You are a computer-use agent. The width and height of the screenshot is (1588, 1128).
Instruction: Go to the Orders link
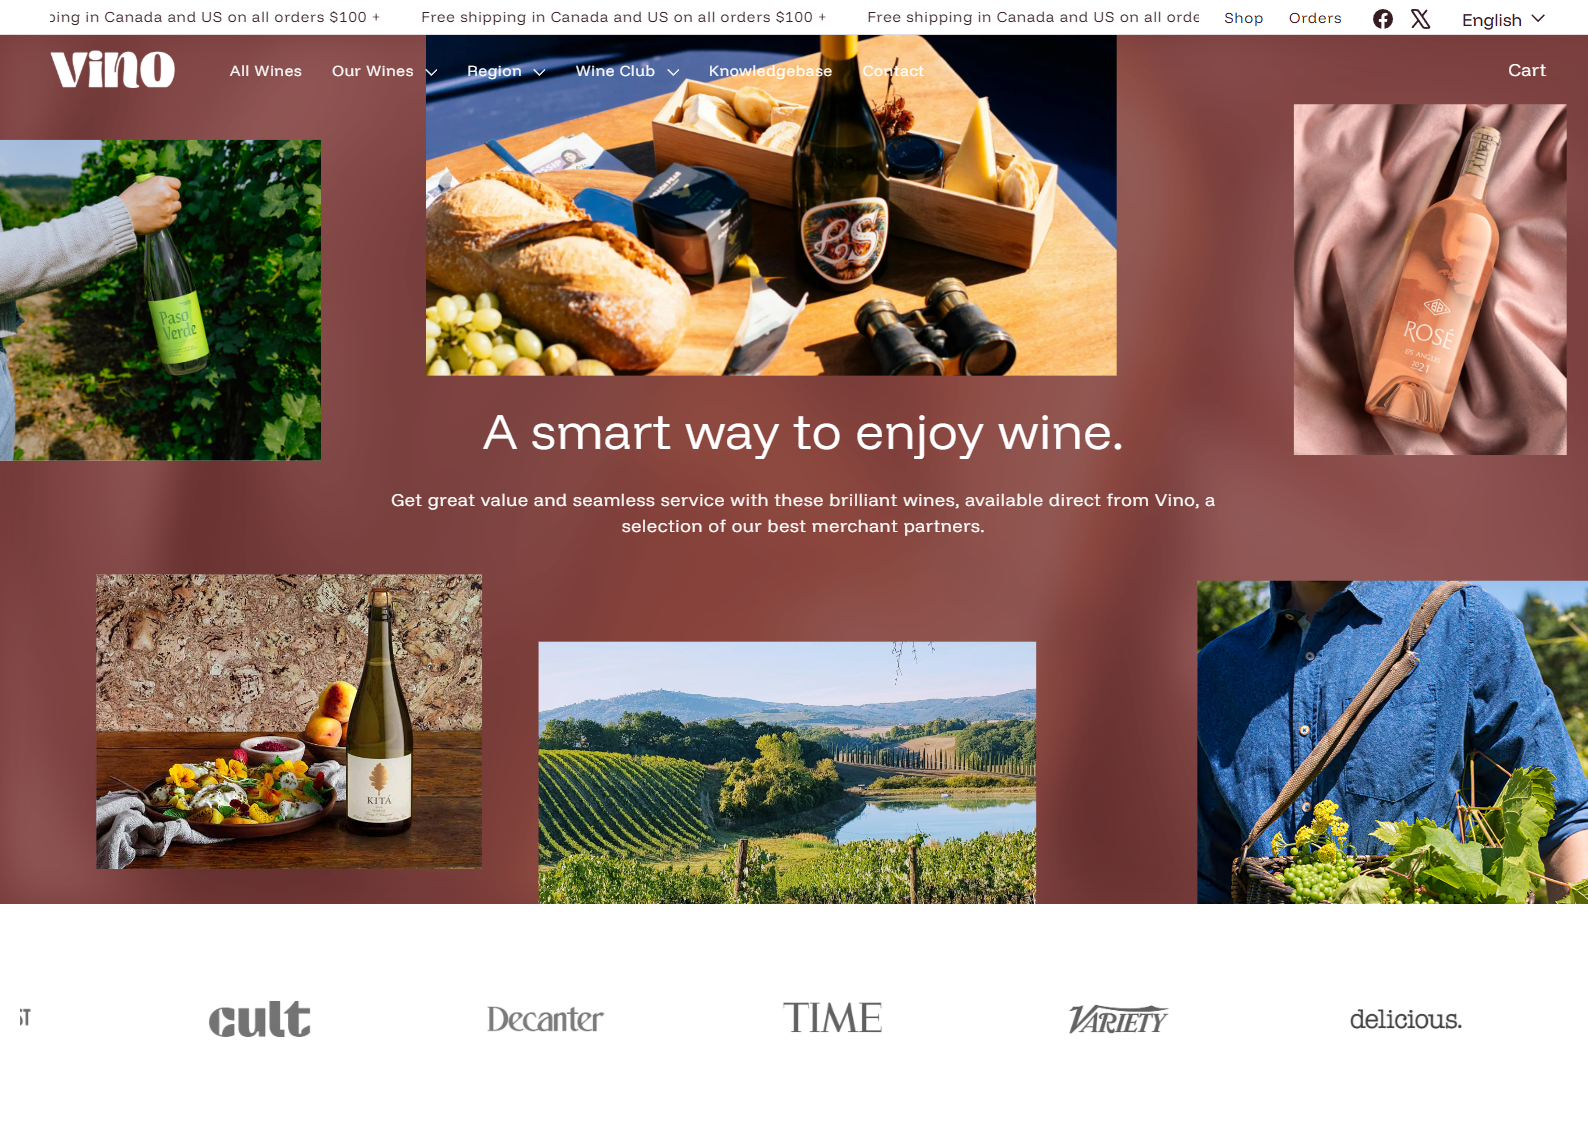(x=1314, y=18)
